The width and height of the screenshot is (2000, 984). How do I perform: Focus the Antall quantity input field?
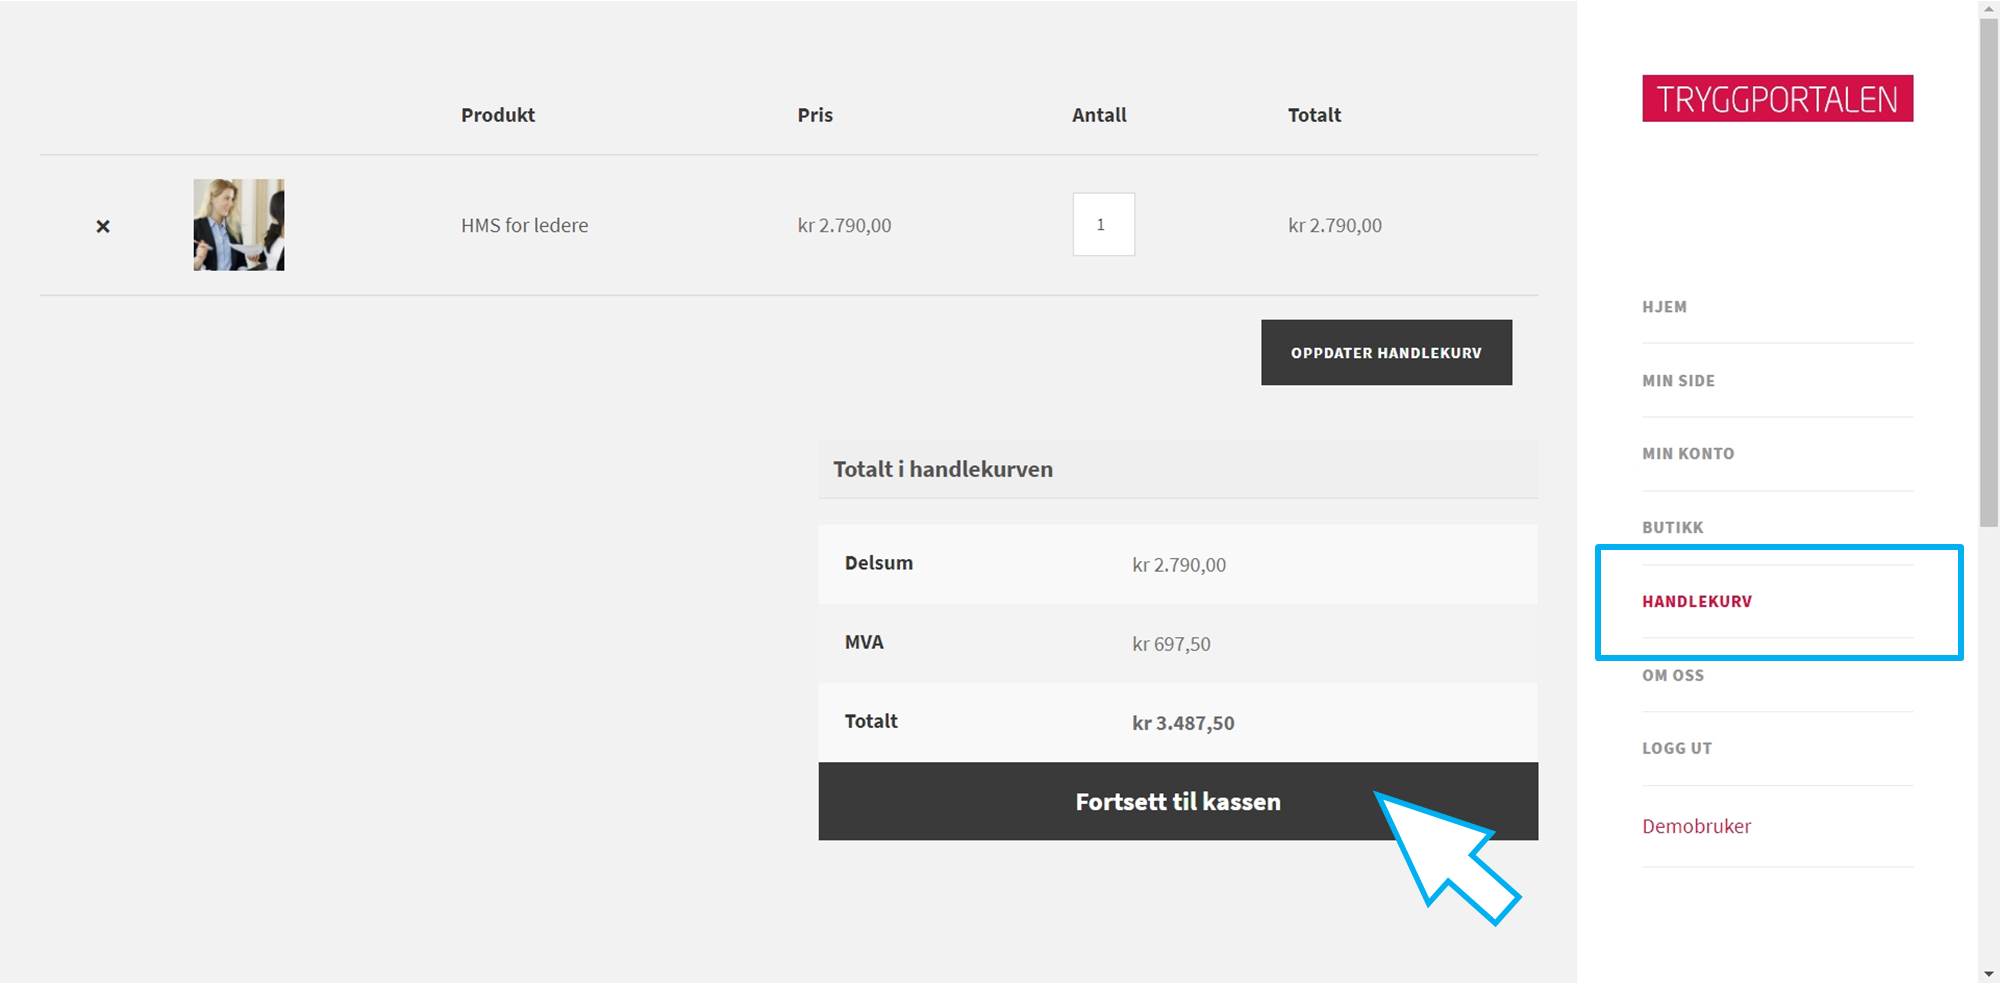1103,225
